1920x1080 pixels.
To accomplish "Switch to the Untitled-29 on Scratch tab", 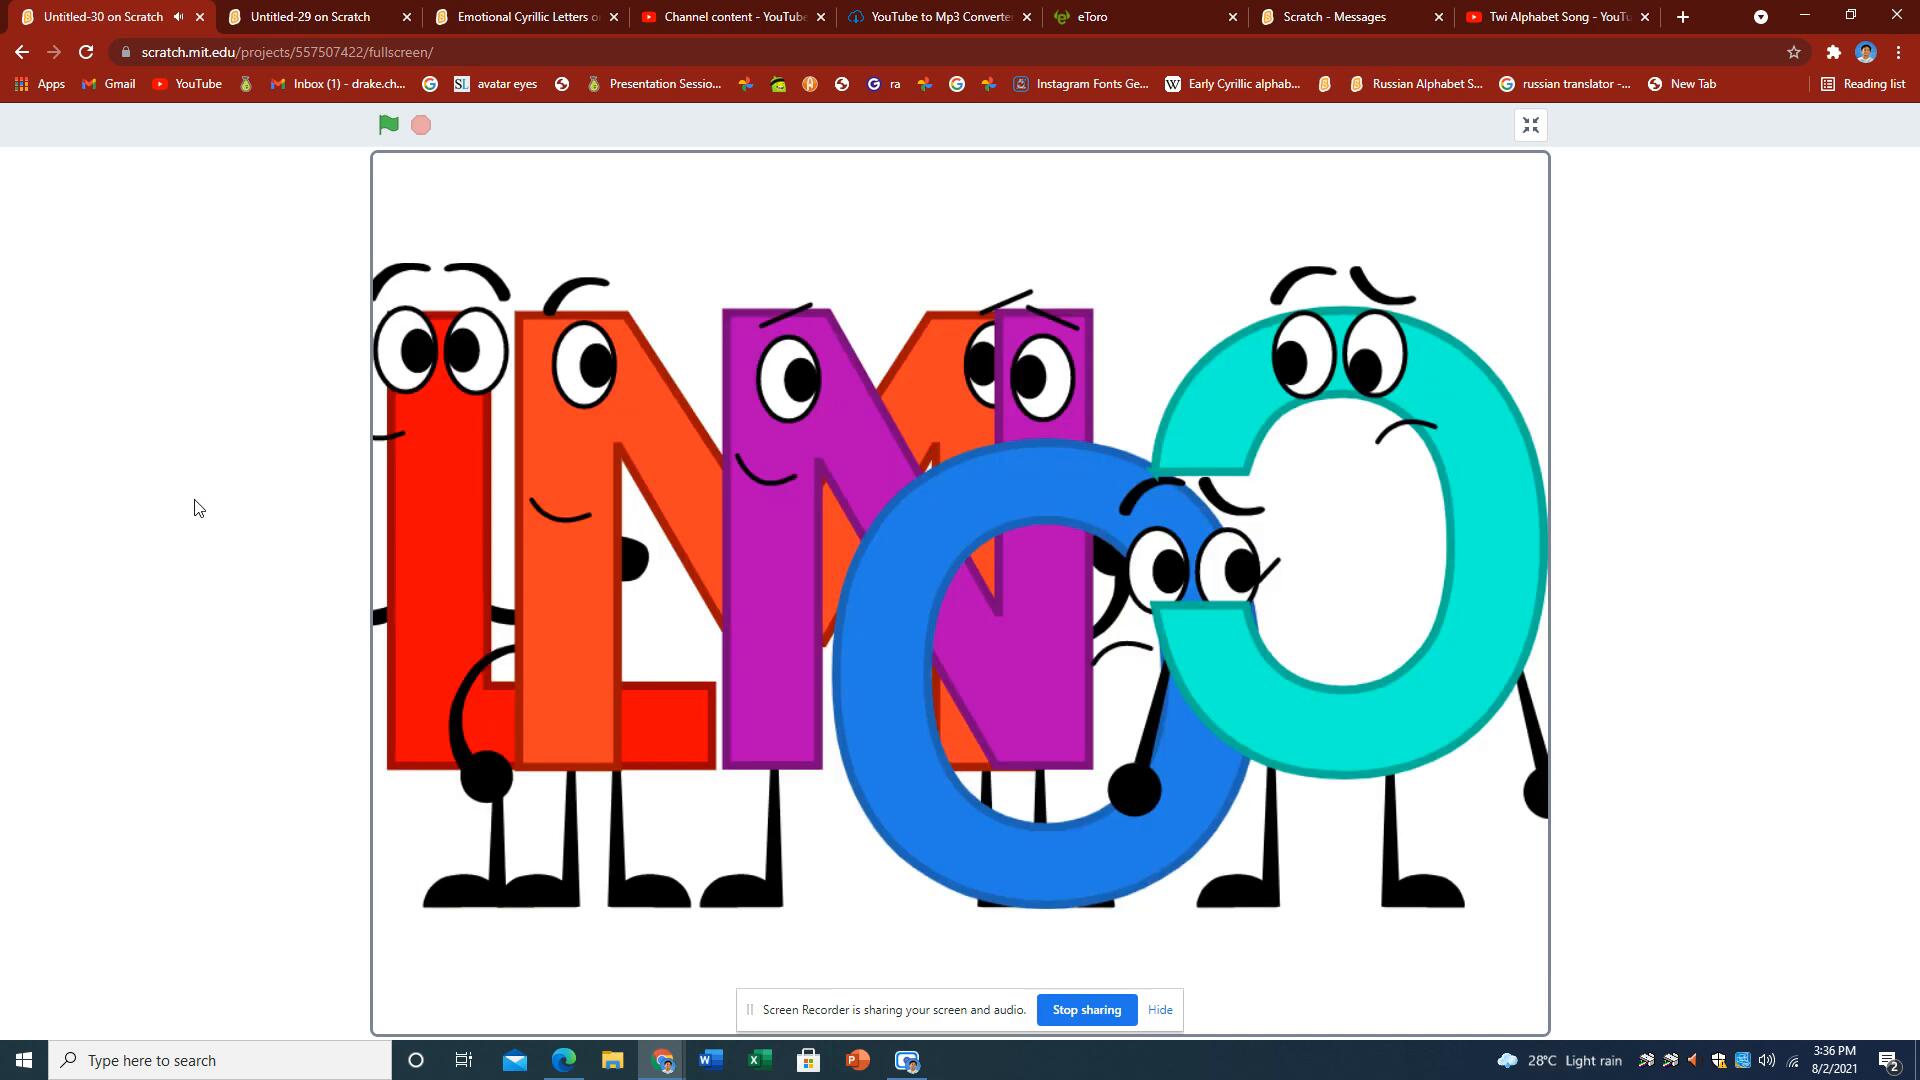I will pyautogui.click(x=310, y=17).
